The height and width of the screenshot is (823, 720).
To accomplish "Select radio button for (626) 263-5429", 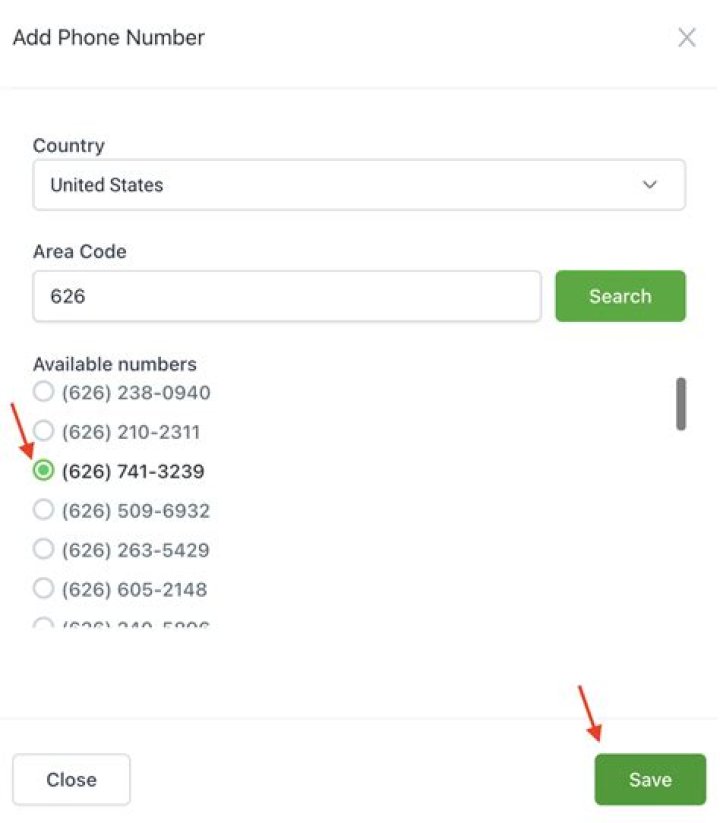I will pos(43,549).
